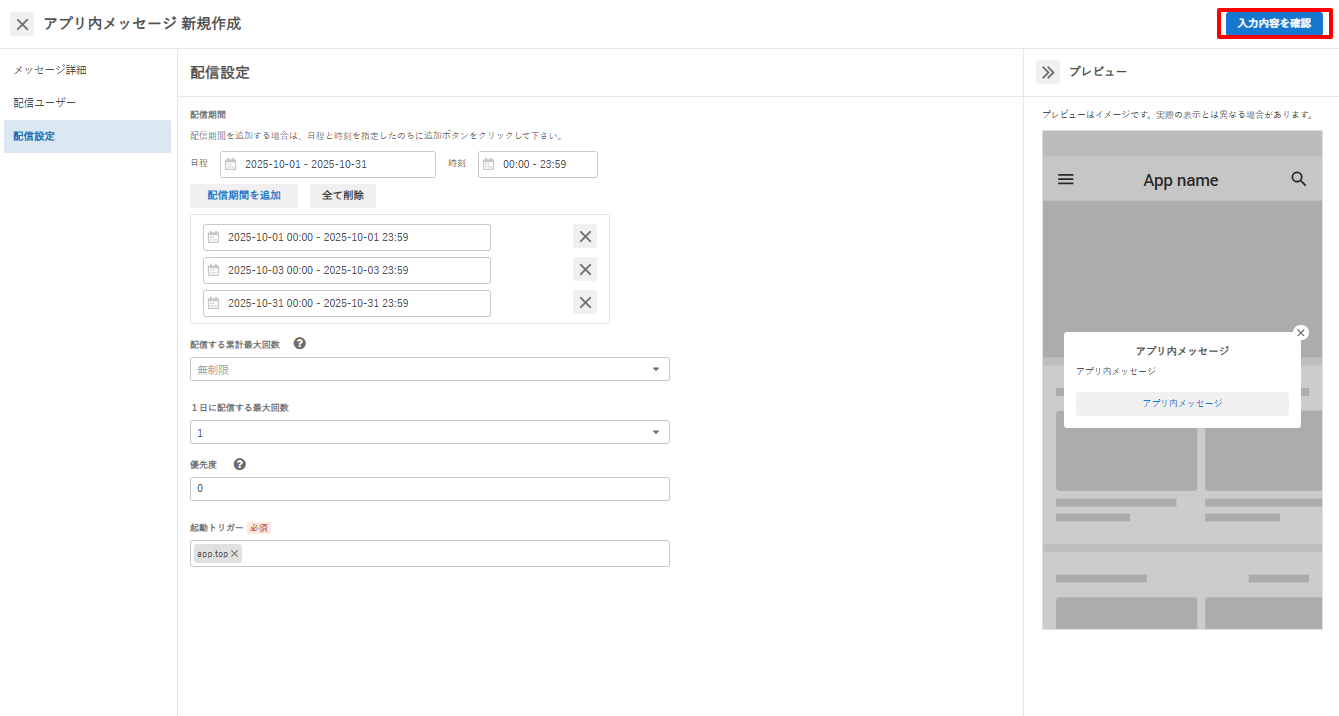Show help for 優先度
Image resolution: width=1339 pixels, height=716 pixels.
click(240, 464)
